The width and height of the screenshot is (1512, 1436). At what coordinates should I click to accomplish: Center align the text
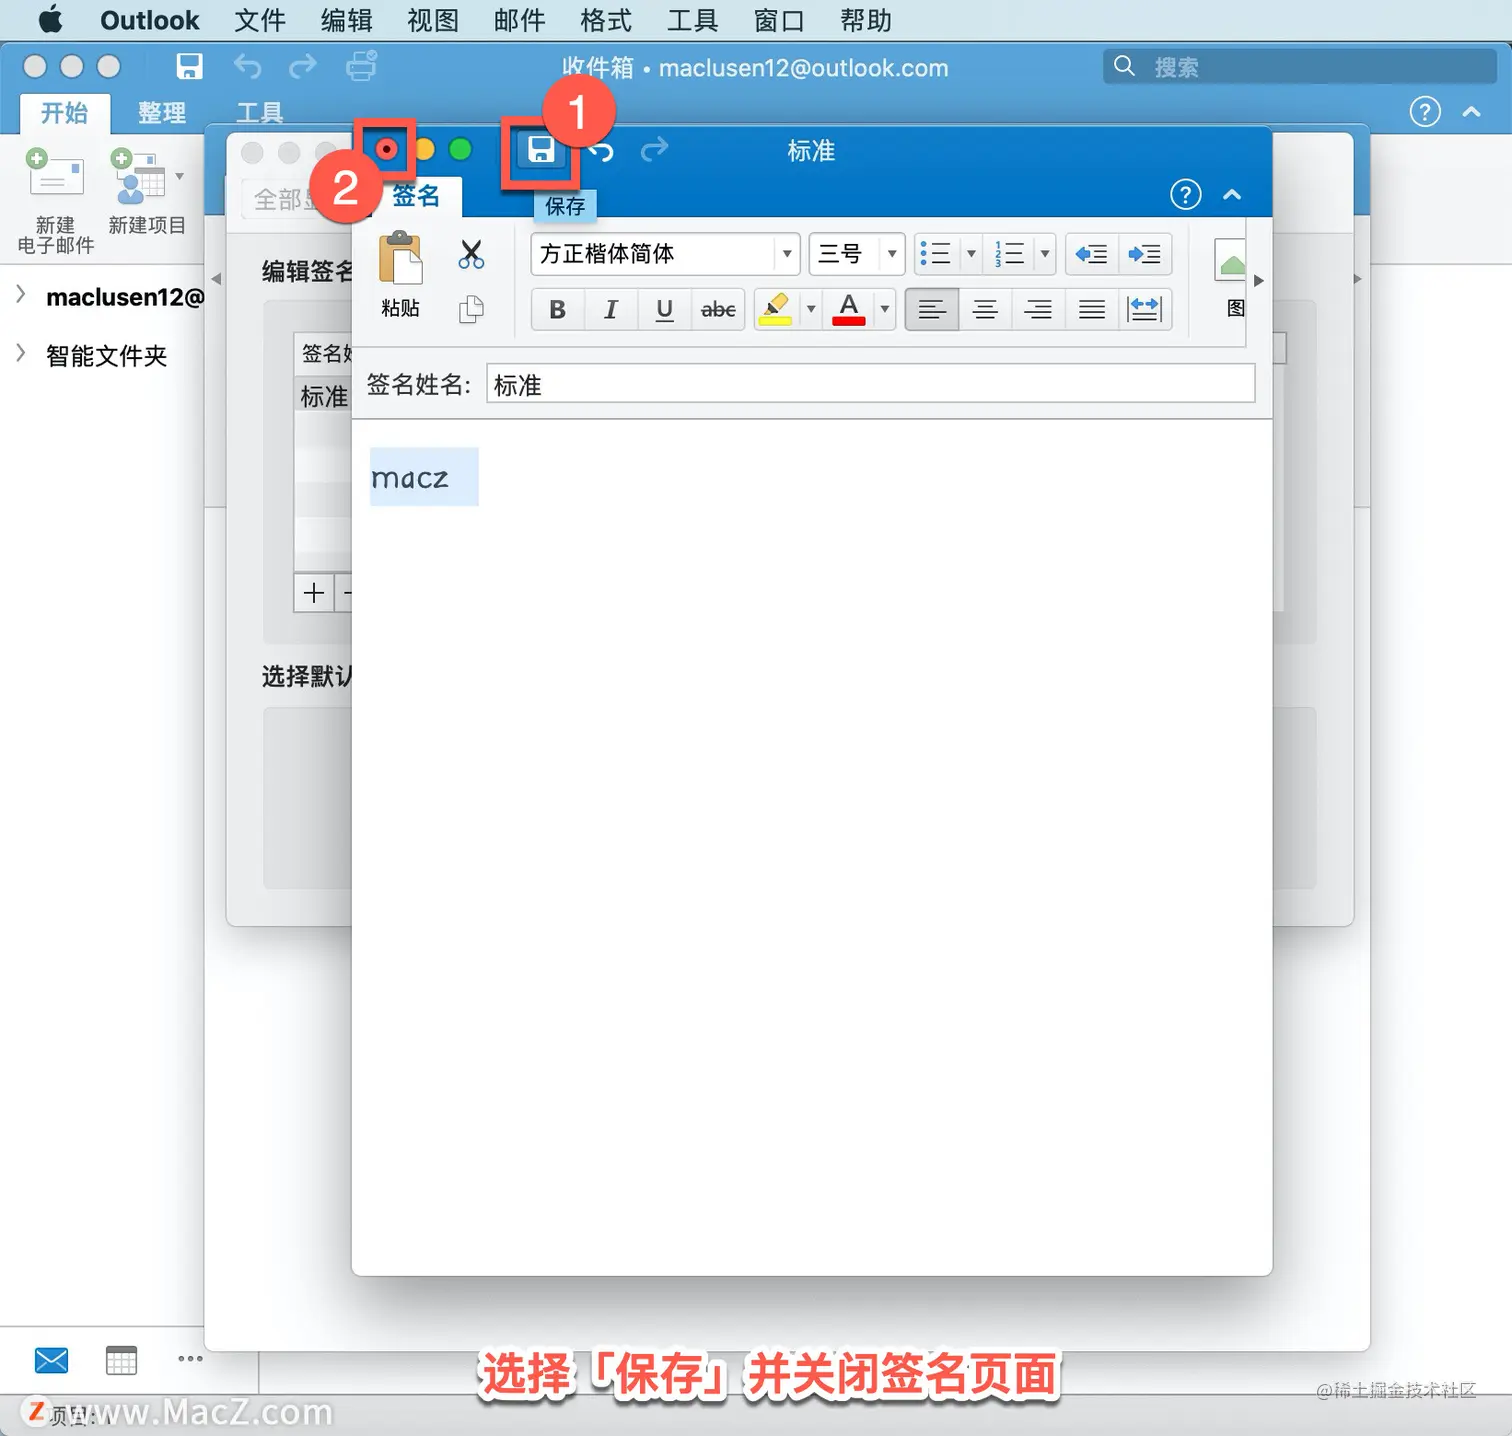pos(985,310)
